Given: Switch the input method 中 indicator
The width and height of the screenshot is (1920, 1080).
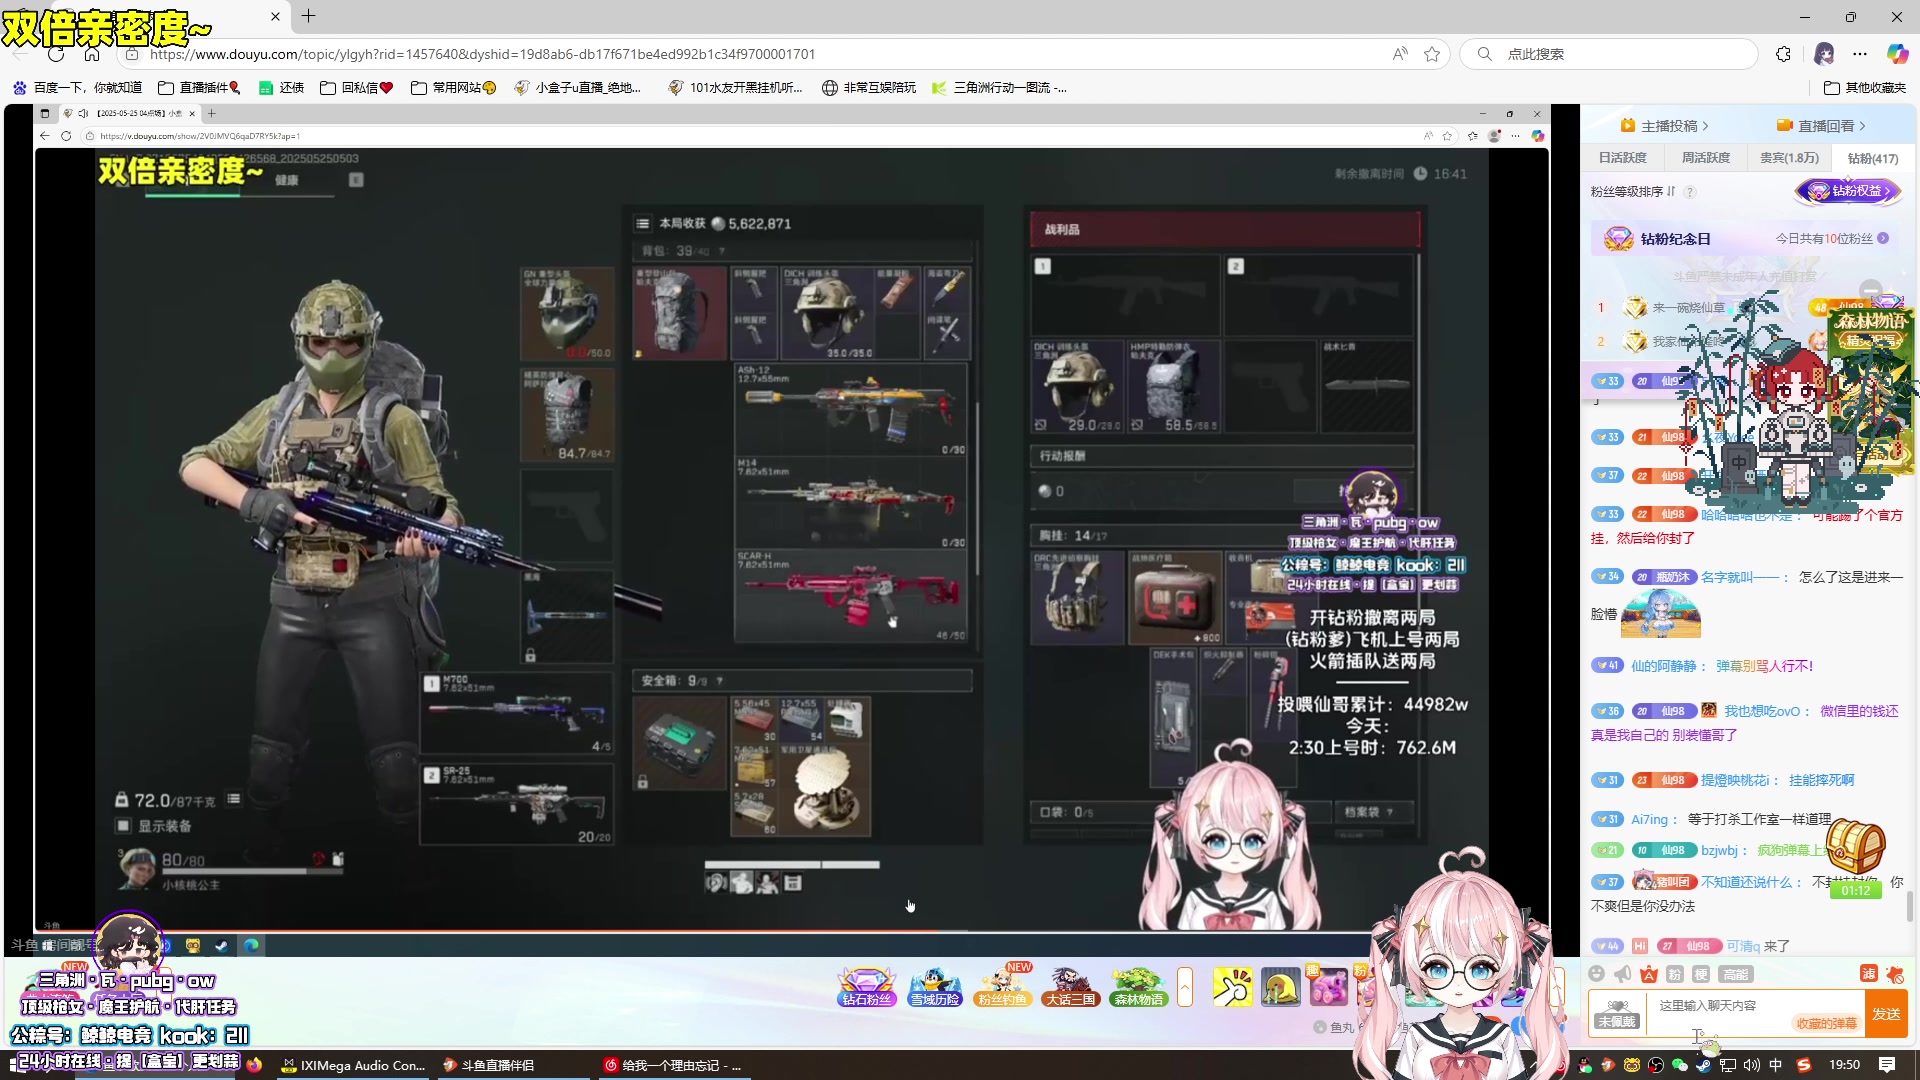Looking at the screenshot, I should (x=1776, y=1065).
